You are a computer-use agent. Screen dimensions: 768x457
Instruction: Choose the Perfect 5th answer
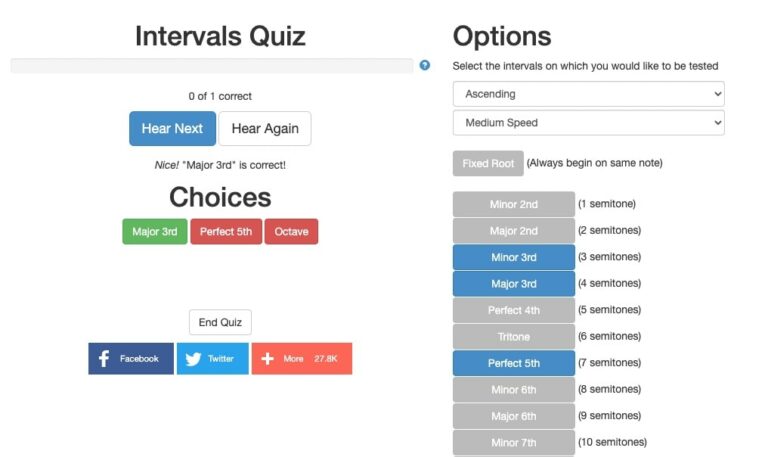226,232
